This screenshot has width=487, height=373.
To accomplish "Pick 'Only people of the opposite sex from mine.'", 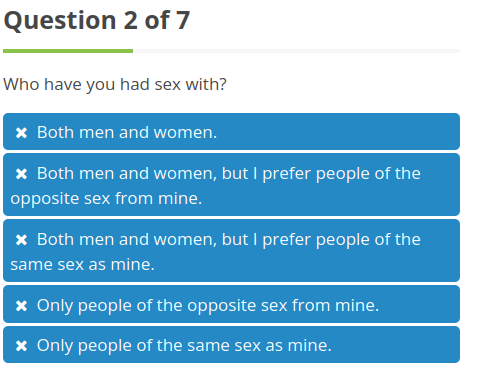I will point(231,304).
